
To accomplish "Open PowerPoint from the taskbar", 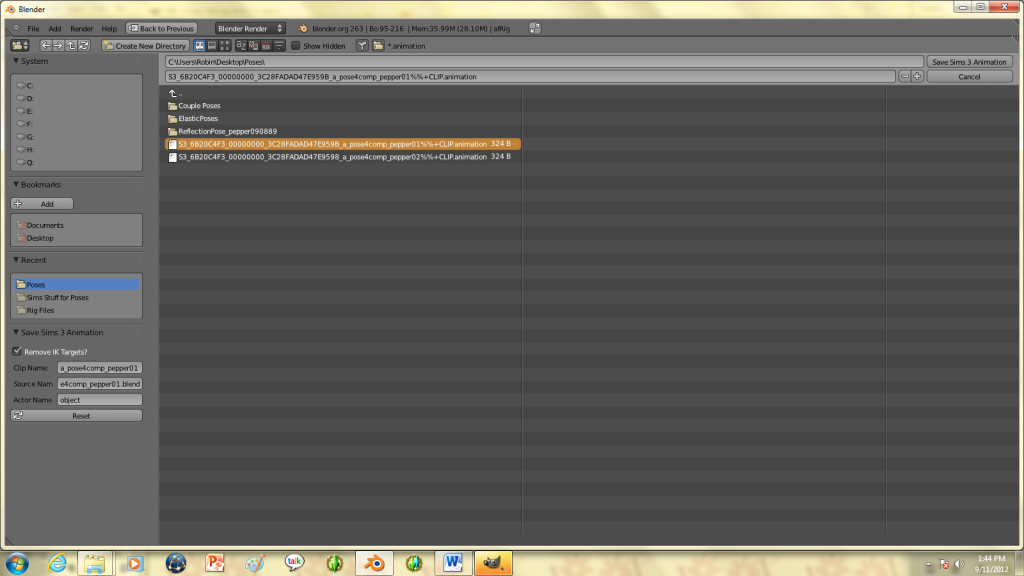I will click(x=215, y=563).
